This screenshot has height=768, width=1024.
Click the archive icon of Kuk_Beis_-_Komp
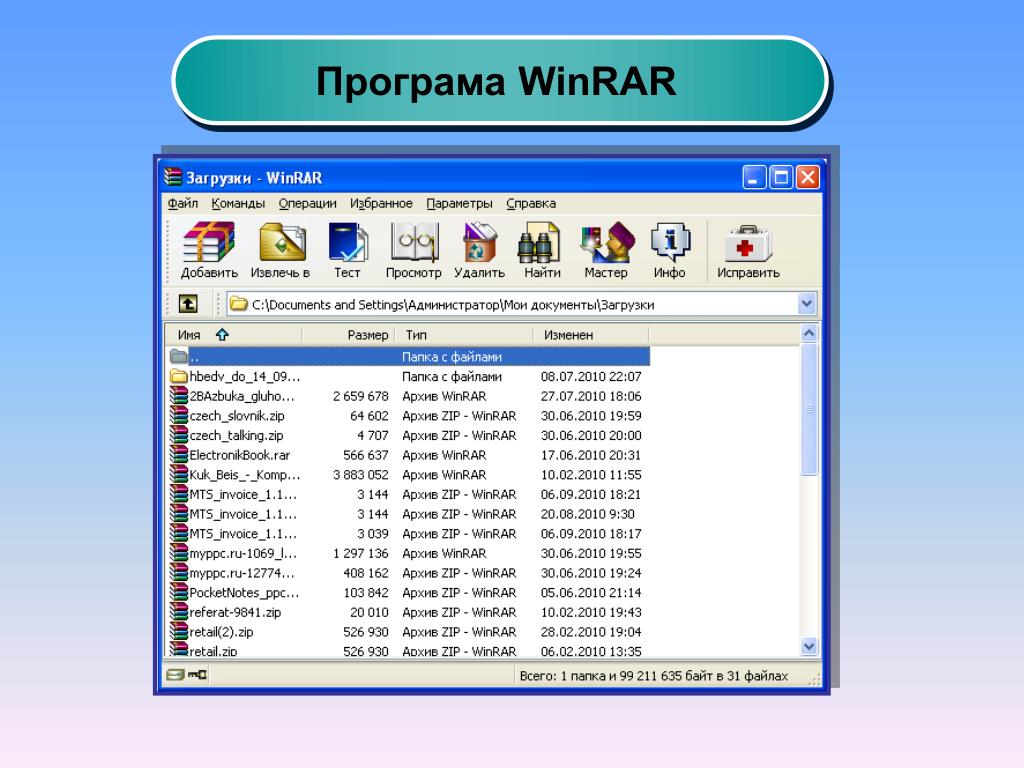(x=178, y=474)
